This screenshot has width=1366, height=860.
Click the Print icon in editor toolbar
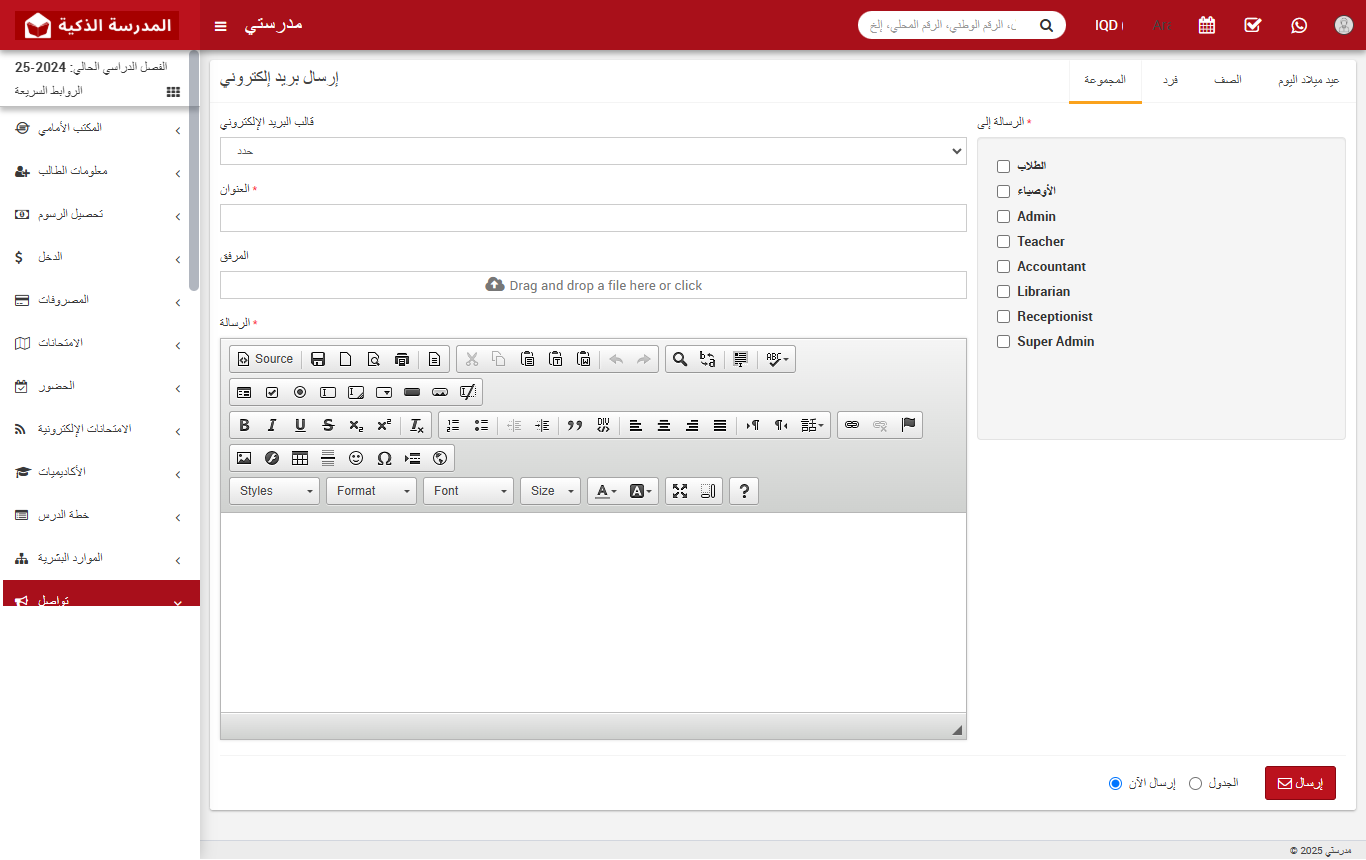402,359
